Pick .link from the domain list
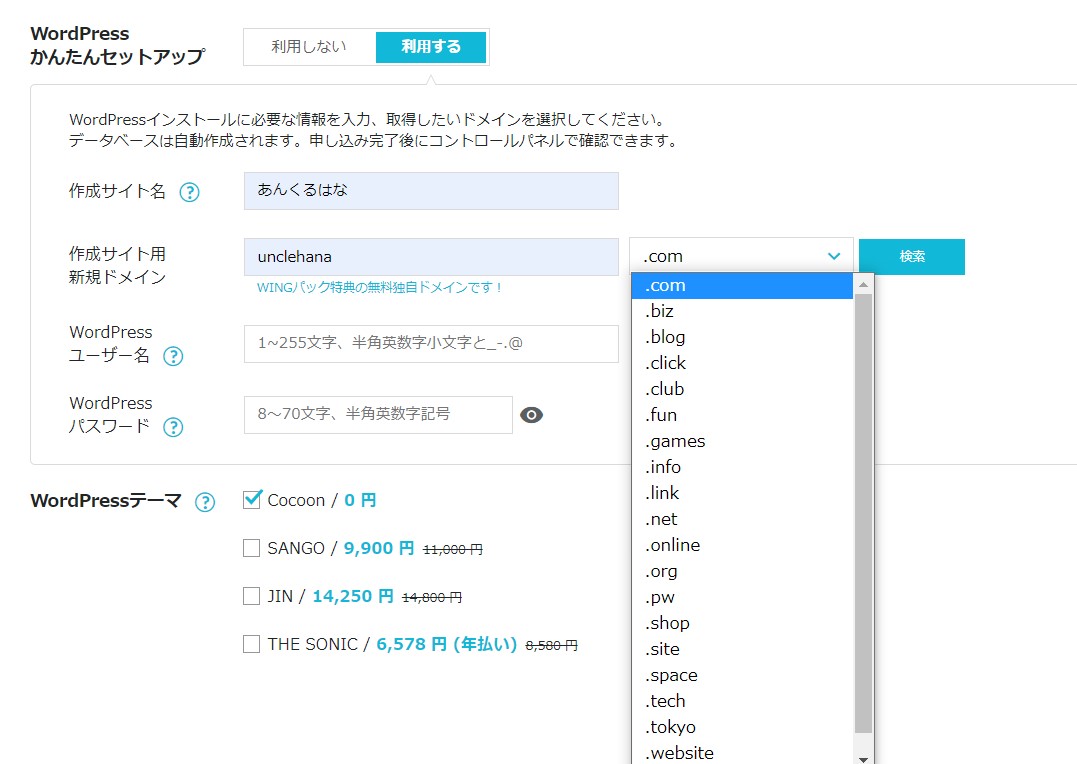 pyautogui.click(x=742, y=493)
